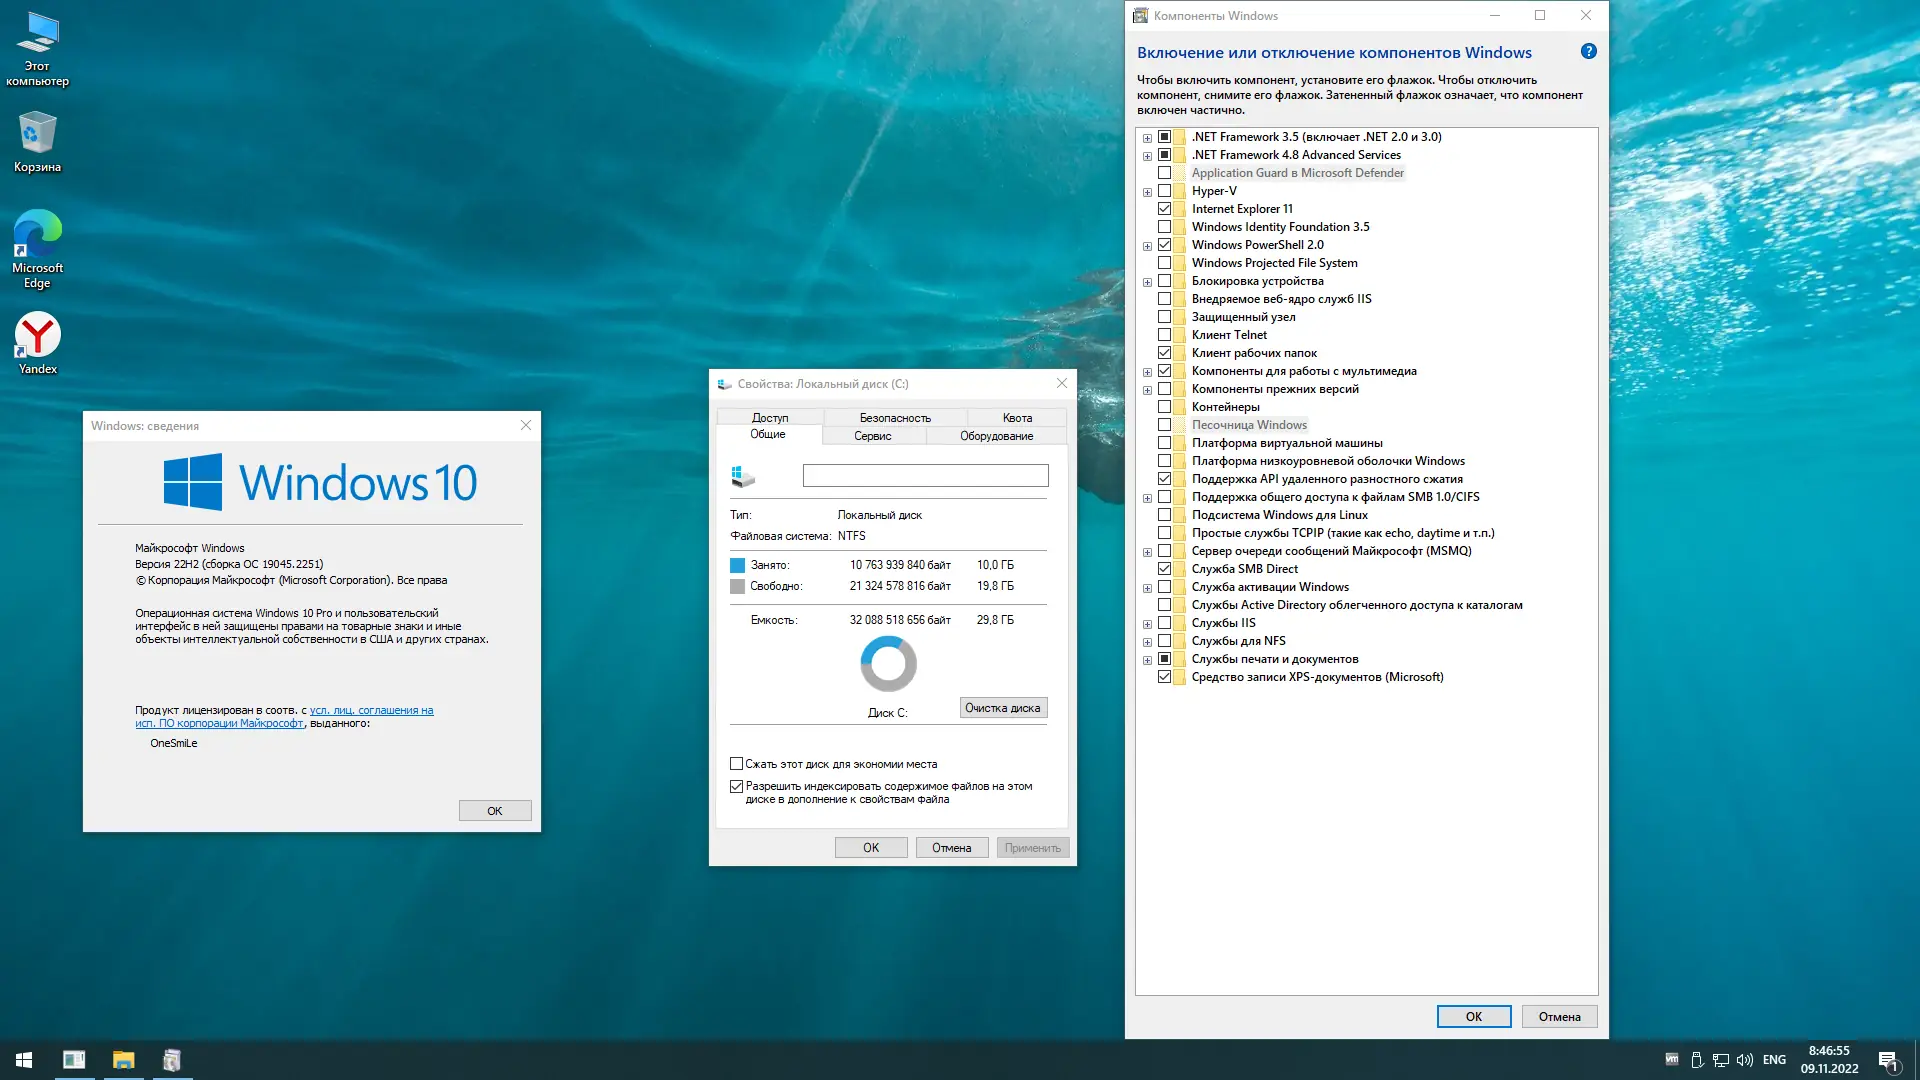Screen dimensions: 1920x1080
Task: Check Сжать этот диск для экономии места
Action: pos(736,764)
